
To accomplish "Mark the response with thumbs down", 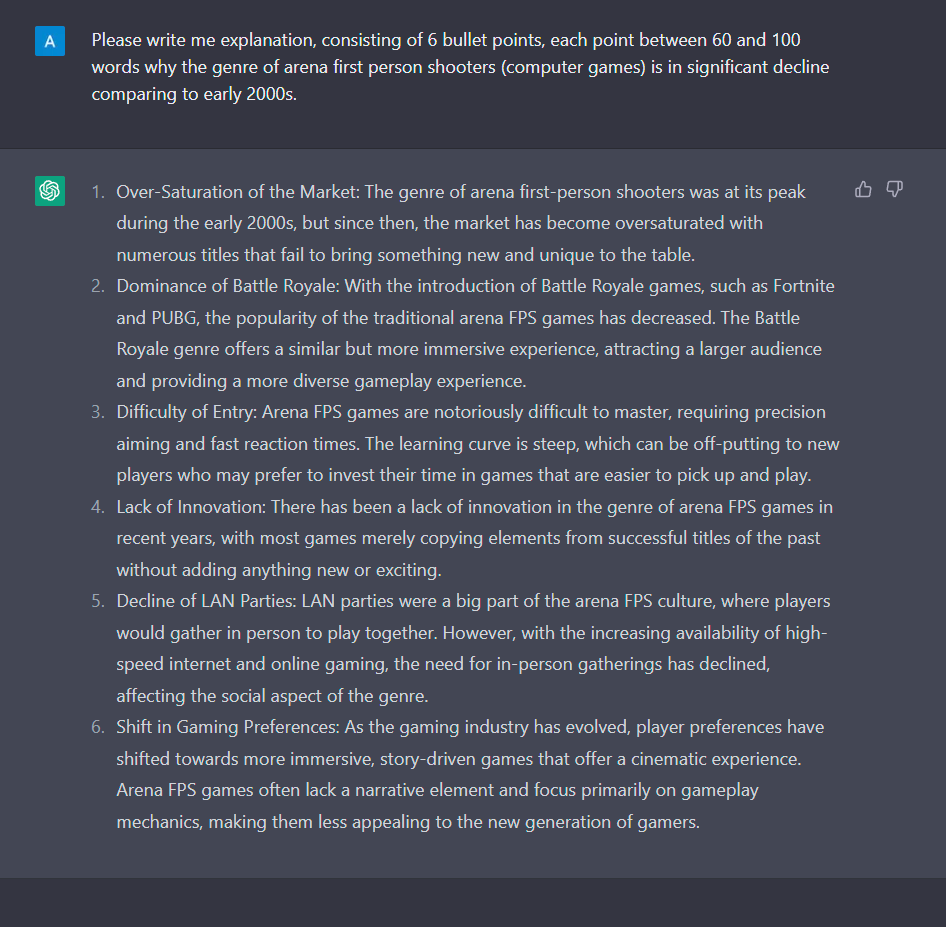I will point(895,190).
